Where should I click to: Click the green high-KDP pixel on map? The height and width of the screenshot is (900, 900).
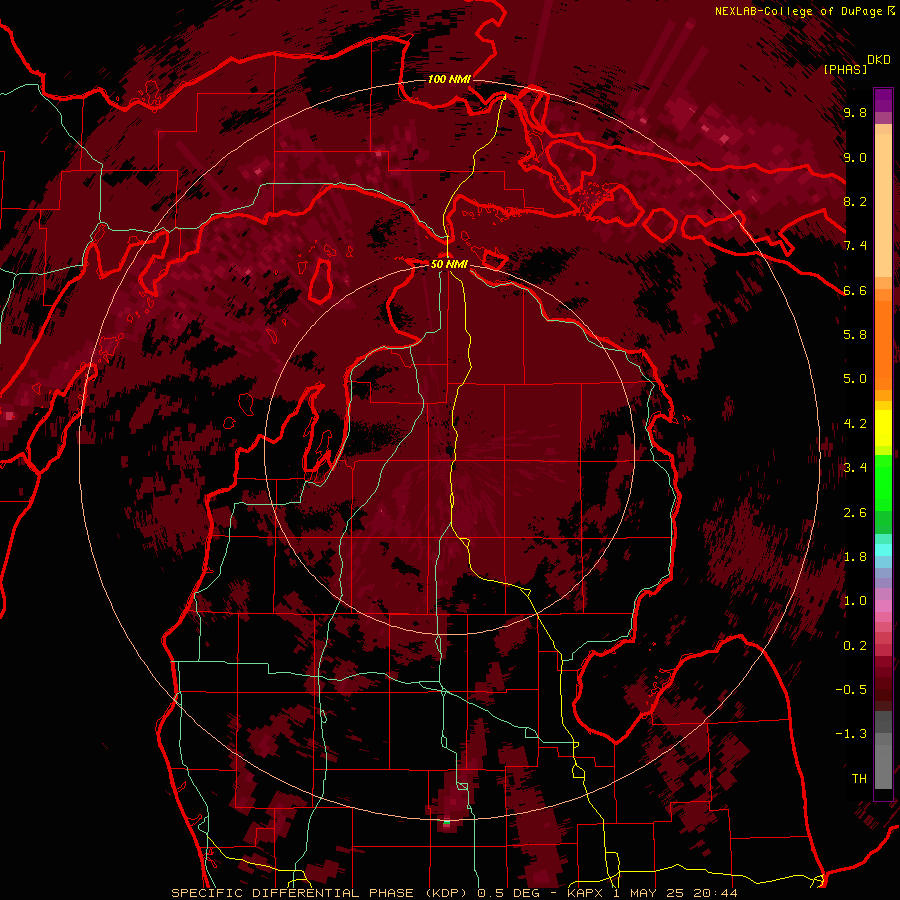[447, 823]
